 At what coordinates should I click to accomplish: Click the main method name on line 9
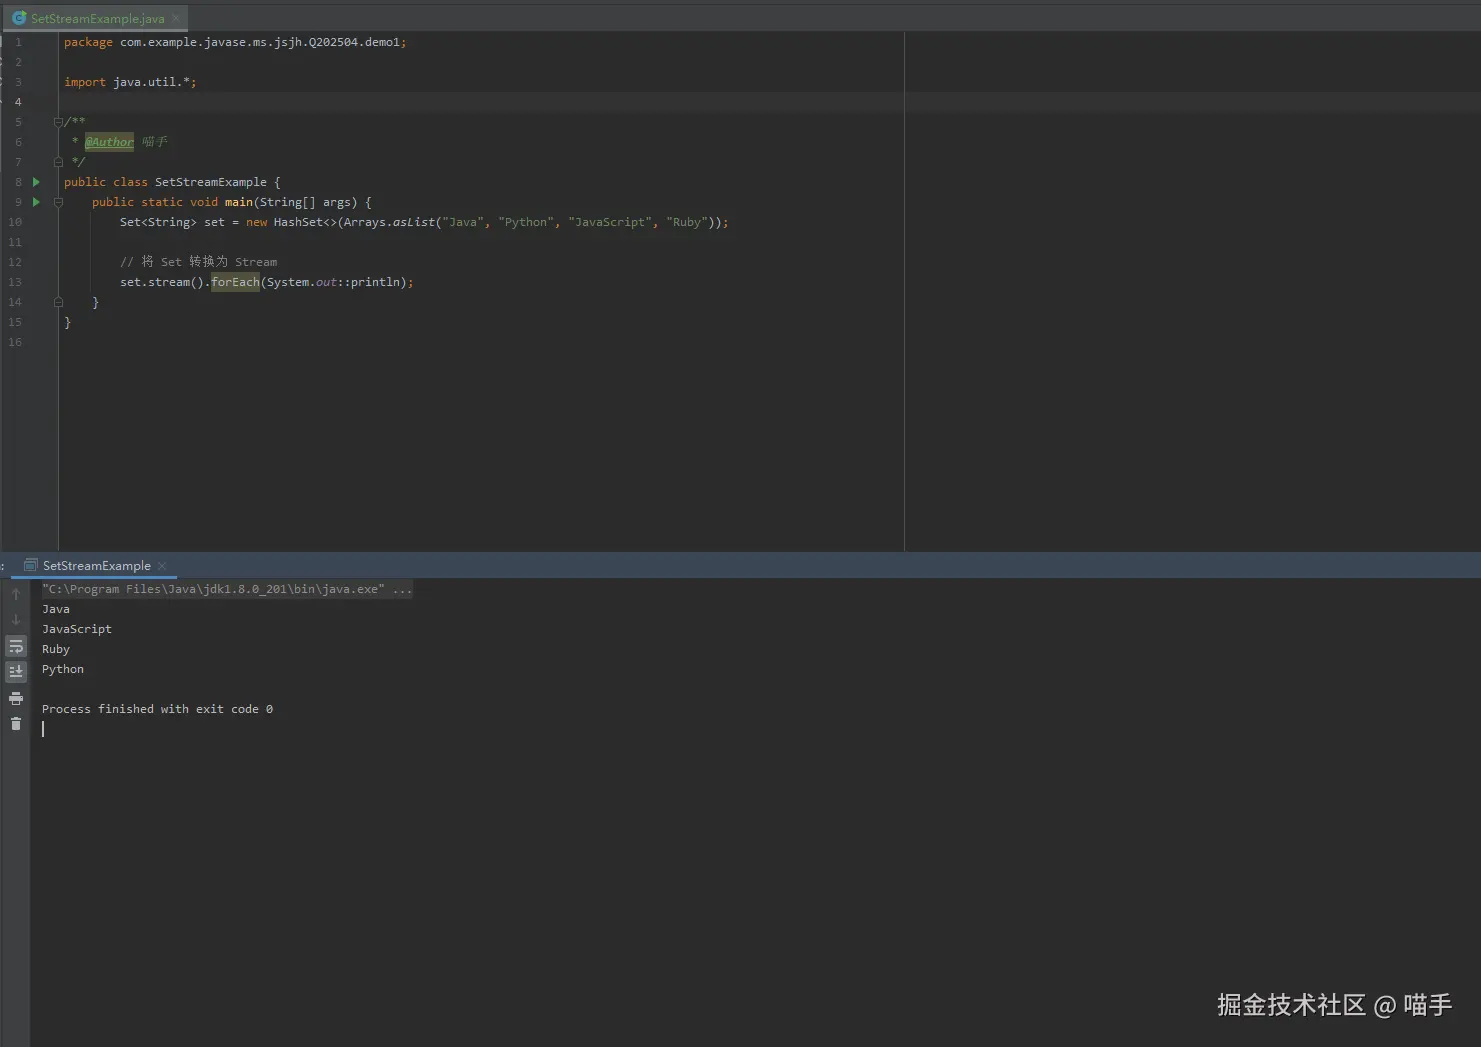point(239,202)
